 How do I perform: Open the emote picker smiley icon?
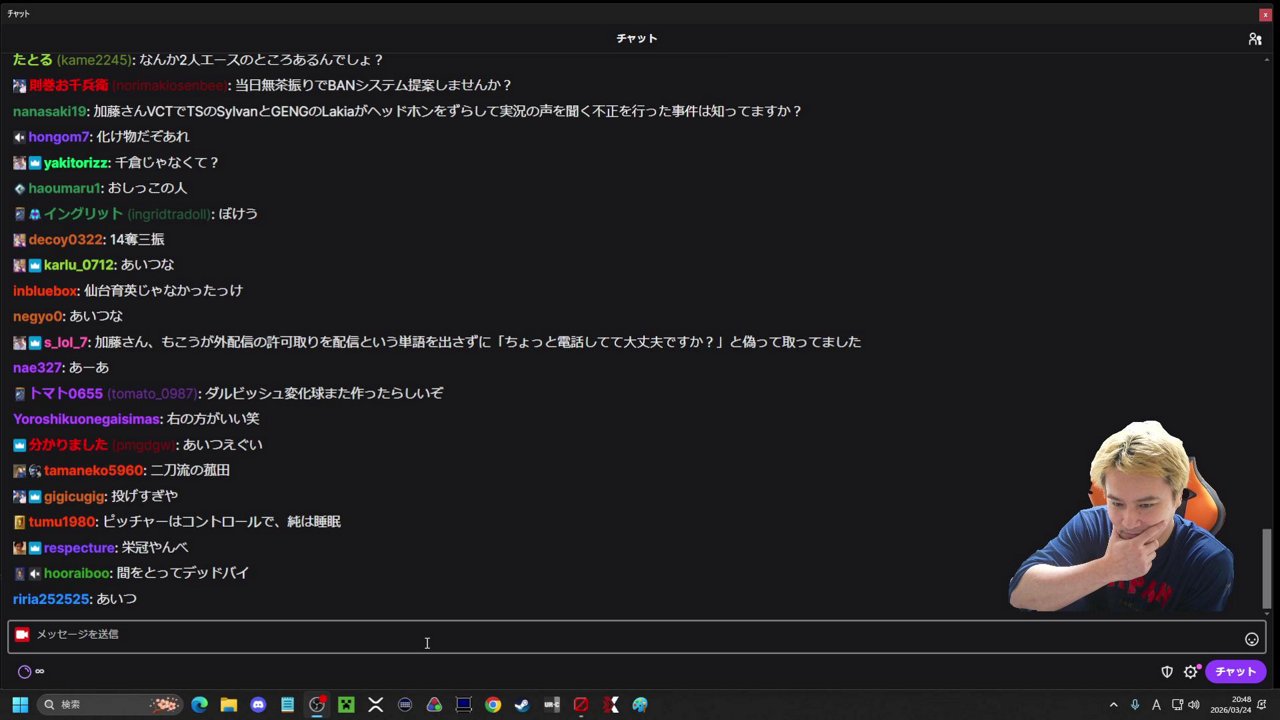click(1252, 638)
